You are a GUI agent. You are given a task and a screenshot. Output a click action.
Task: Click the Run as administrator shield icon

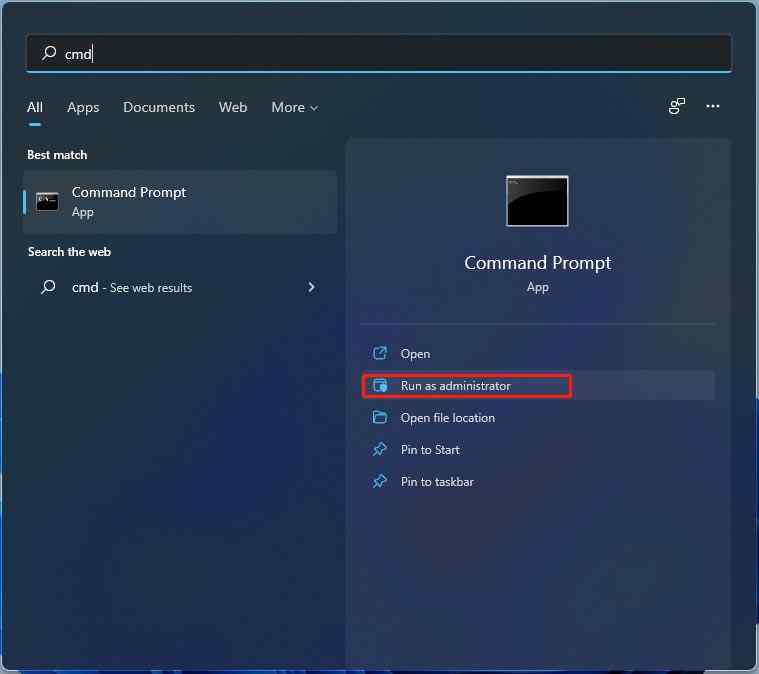click(x=380, y=385)
